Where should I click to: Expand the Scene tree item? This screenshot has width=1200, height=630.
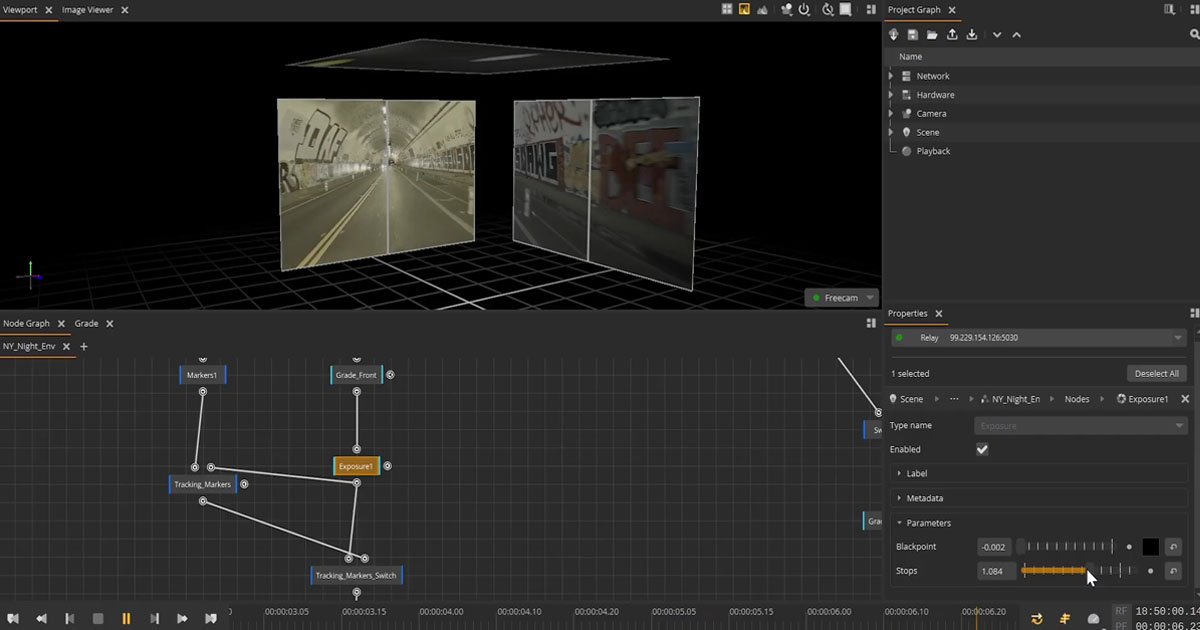(891, 132)
